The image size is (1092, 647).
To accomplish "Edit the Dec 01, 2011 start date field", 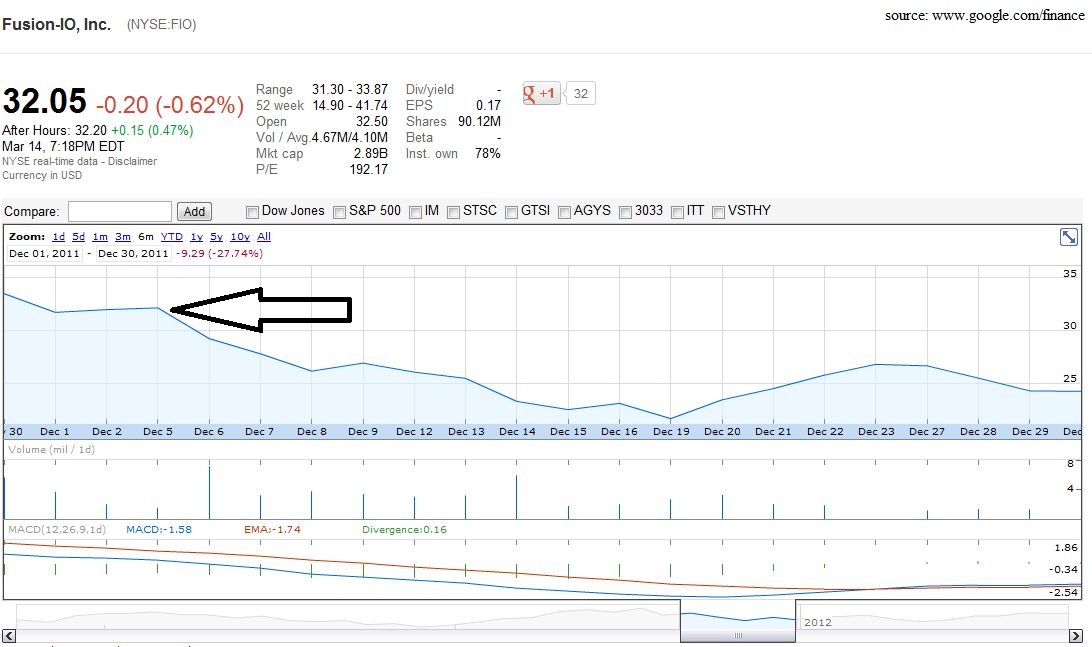I will (x=45, y=254).
